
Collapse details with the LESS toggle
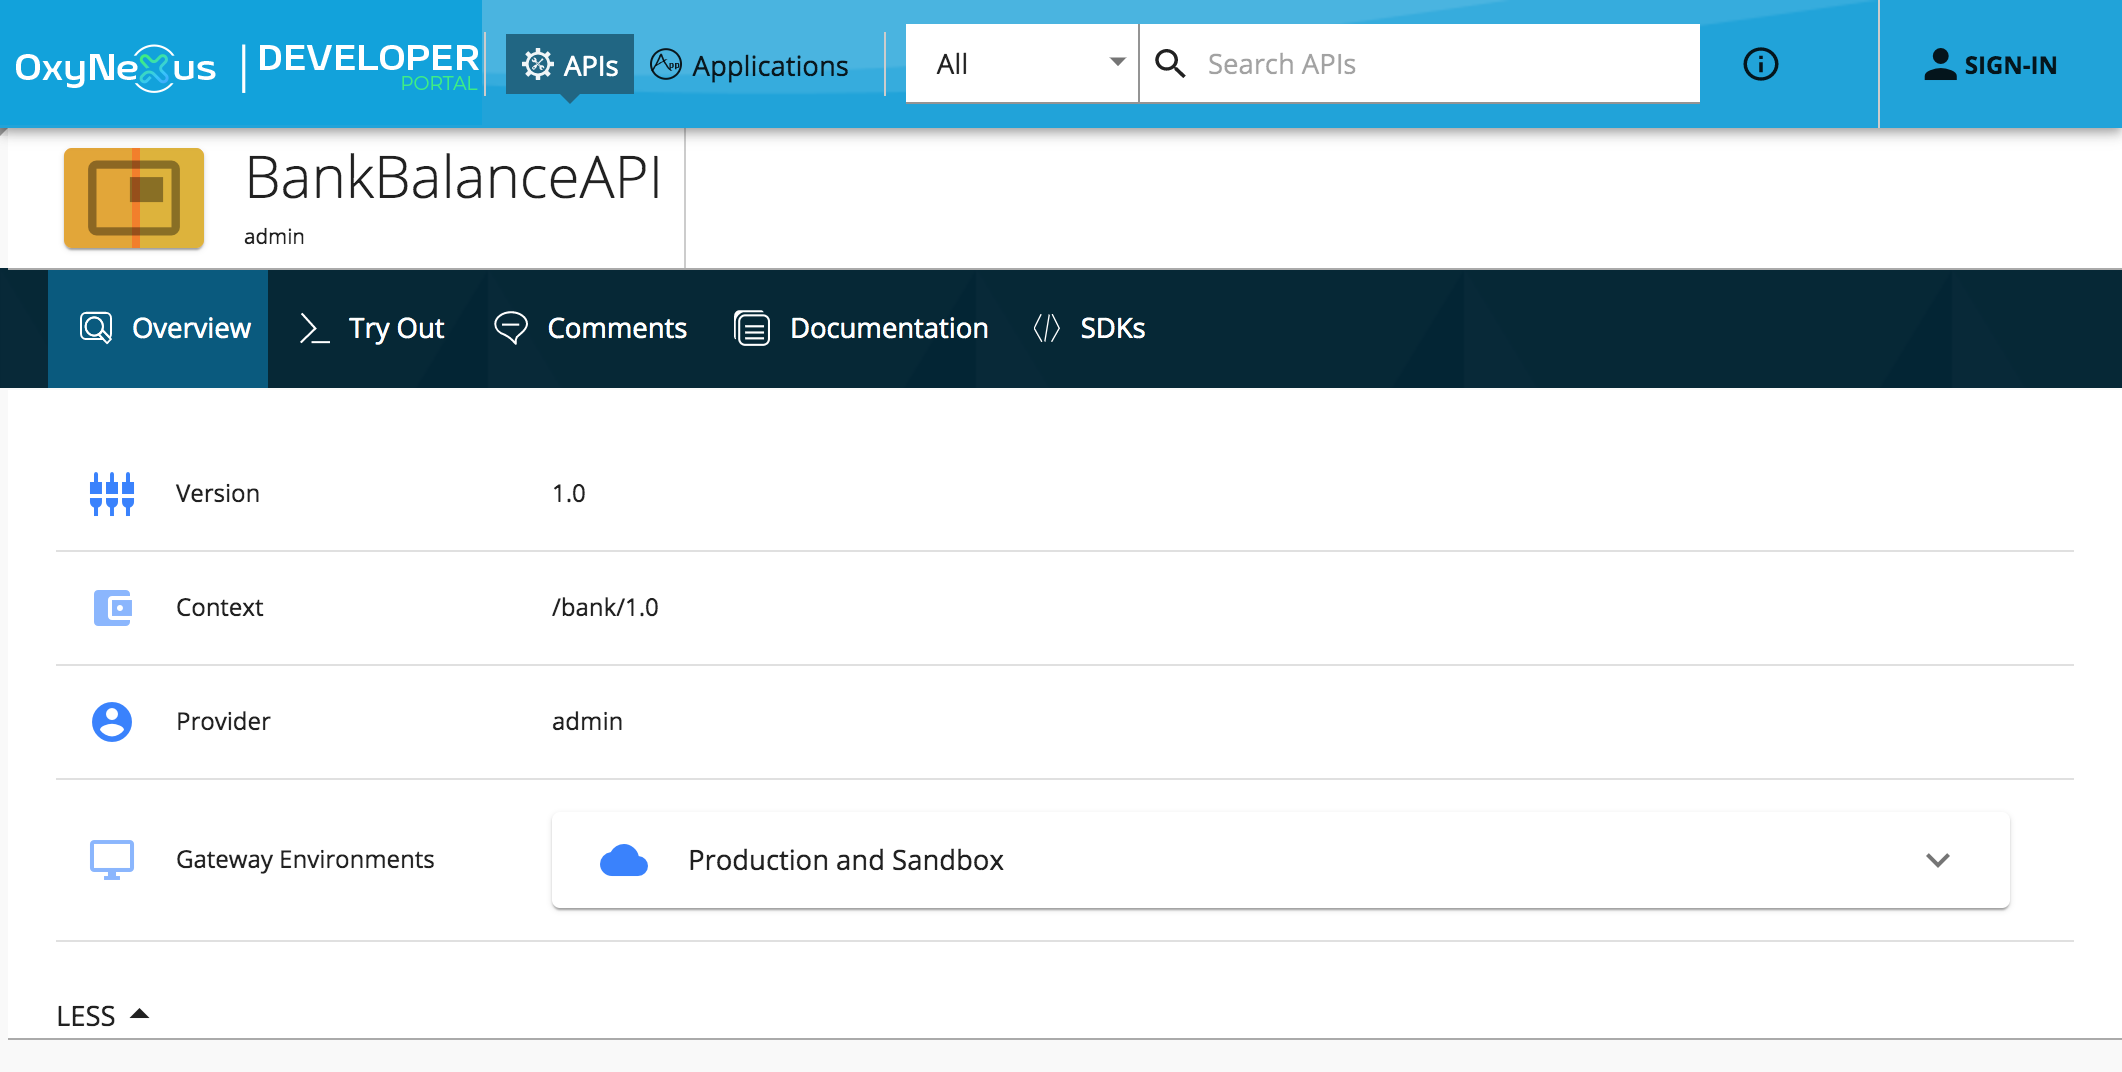click(103, 1016)
